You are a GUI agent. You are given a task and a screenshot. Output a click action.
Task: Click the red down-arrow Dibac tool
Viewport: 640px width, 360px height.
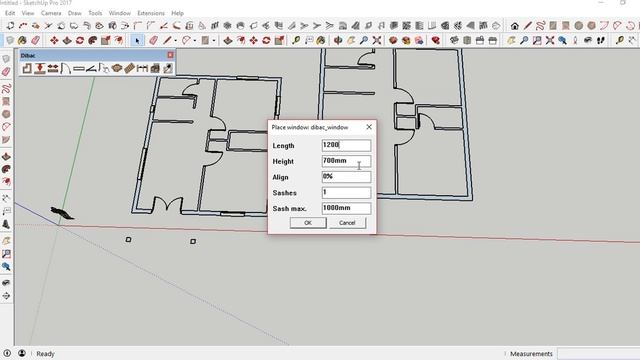[x=40, y=68]
